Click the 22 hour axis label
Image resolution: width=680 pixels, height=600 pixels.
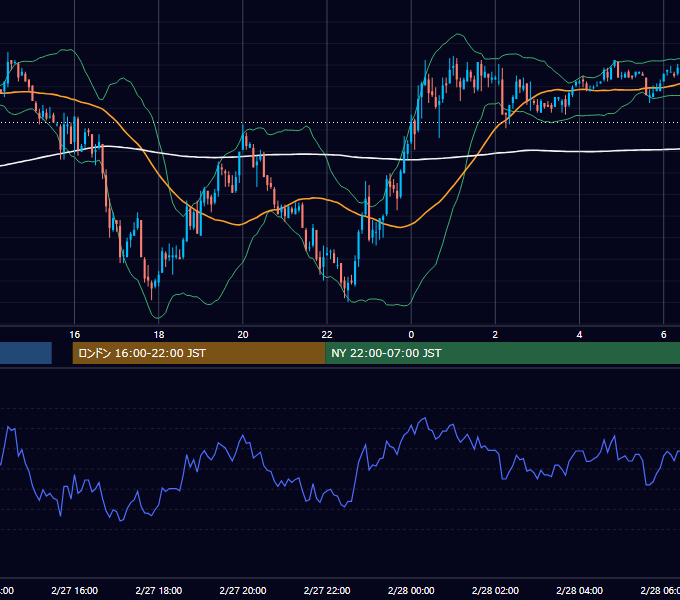pos(327,334)
